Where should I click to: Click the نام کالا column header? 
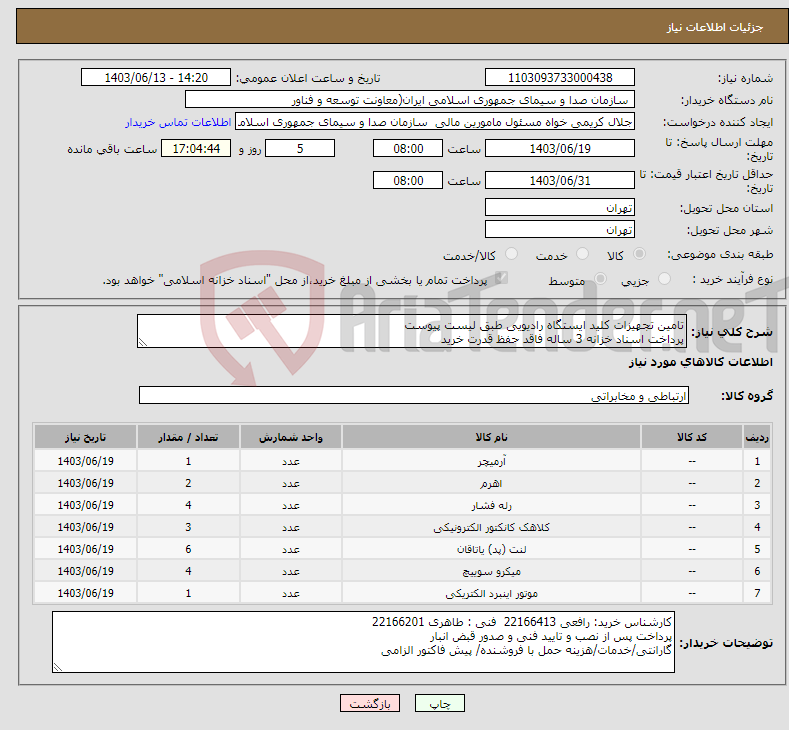click(x=491, y=437)
